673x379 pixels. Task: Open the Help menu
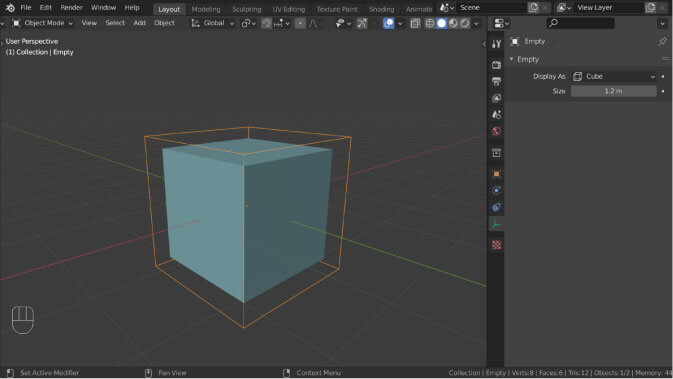(x=132, y=8)
